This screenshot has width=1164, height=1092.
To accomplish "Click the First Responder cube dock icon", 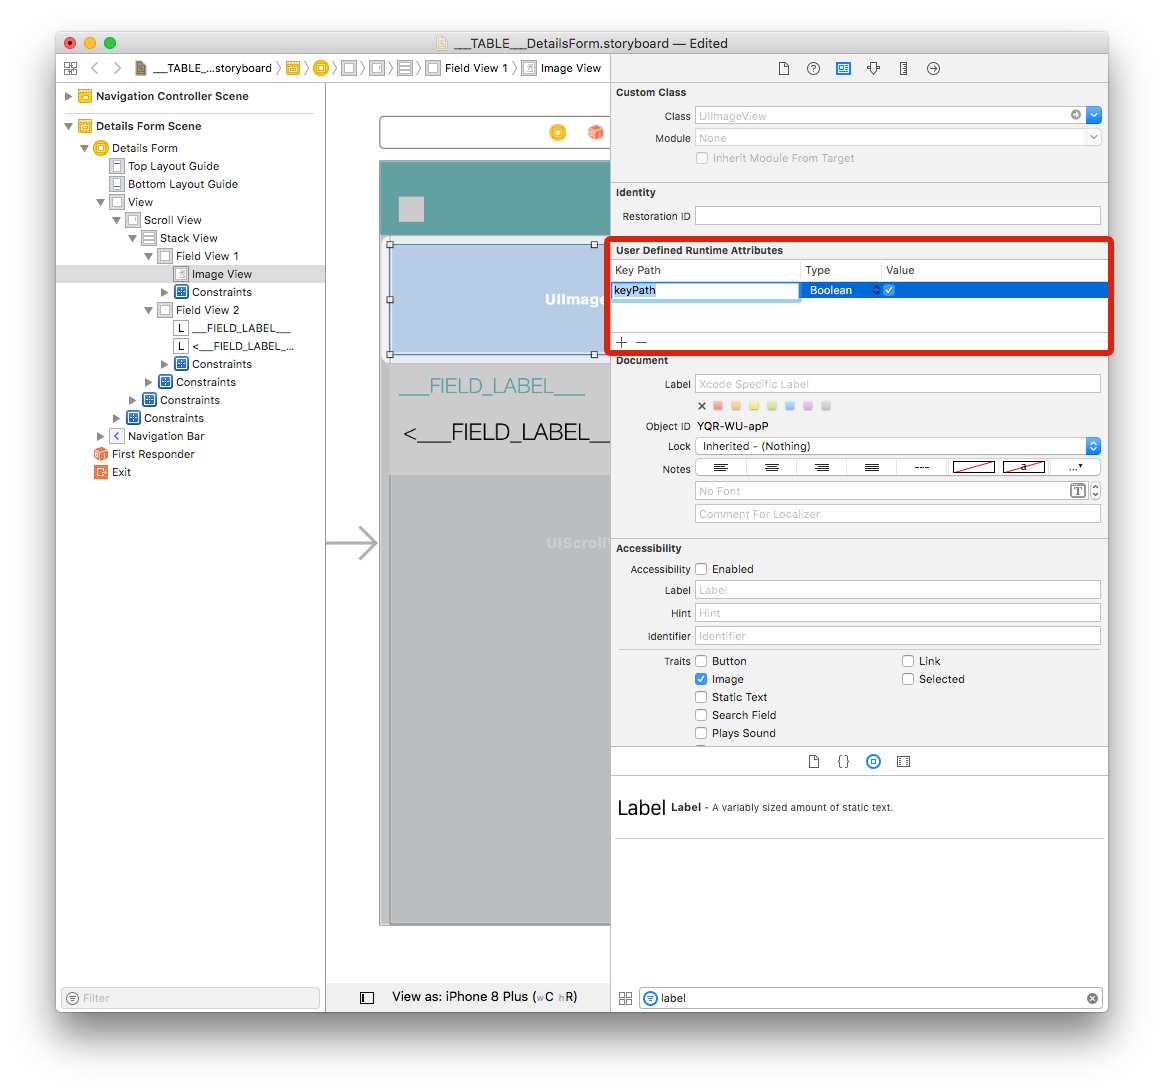I will tap(595, 132).
